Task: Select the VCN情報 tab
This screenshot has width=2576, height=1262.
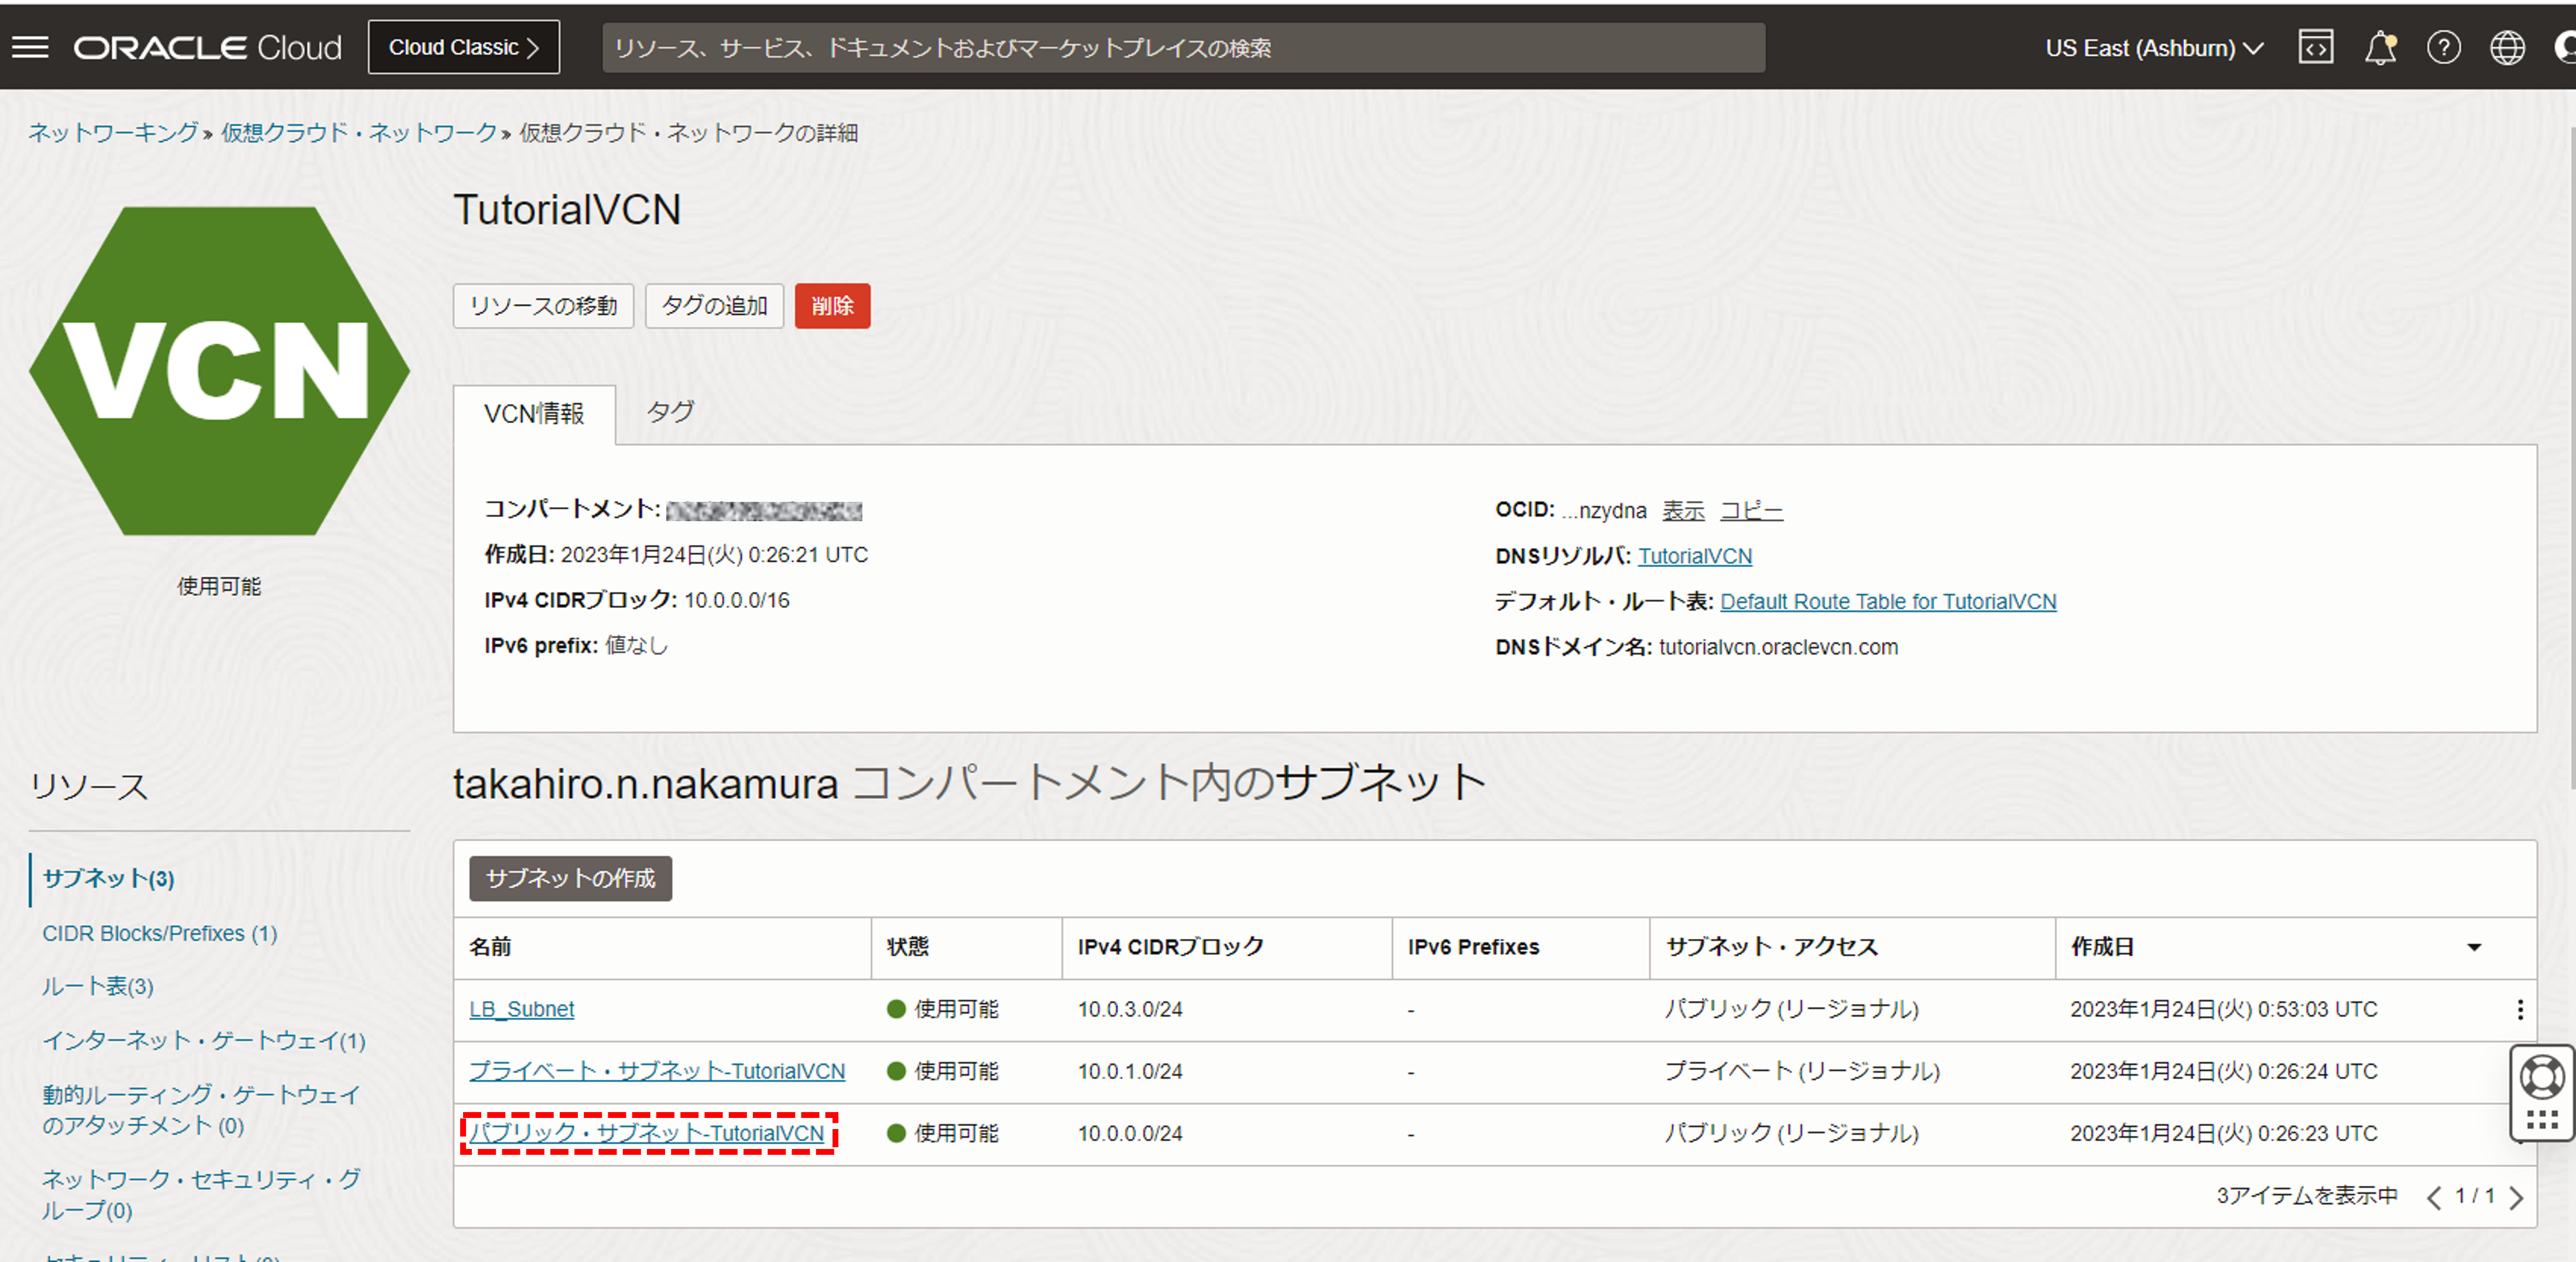Action: pyautogui.click(x=534, y=414)
